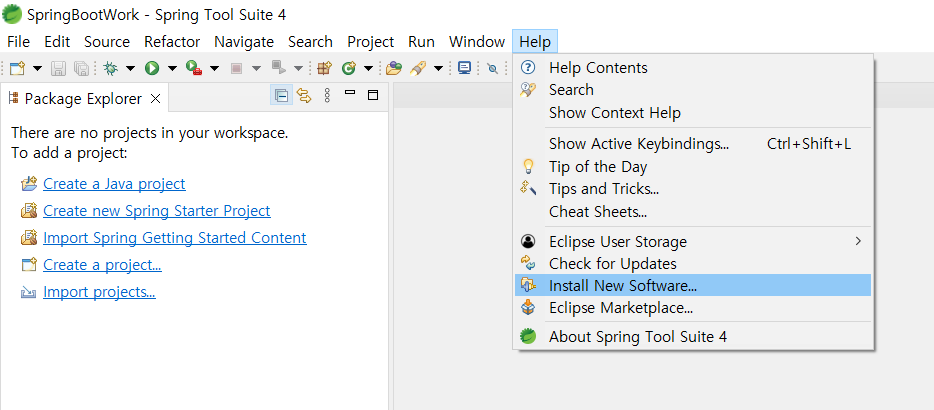This screenshot has width=934, height=410.
Task: Open the Run menu
Action: pyautogui.click(x=421, y=42)
